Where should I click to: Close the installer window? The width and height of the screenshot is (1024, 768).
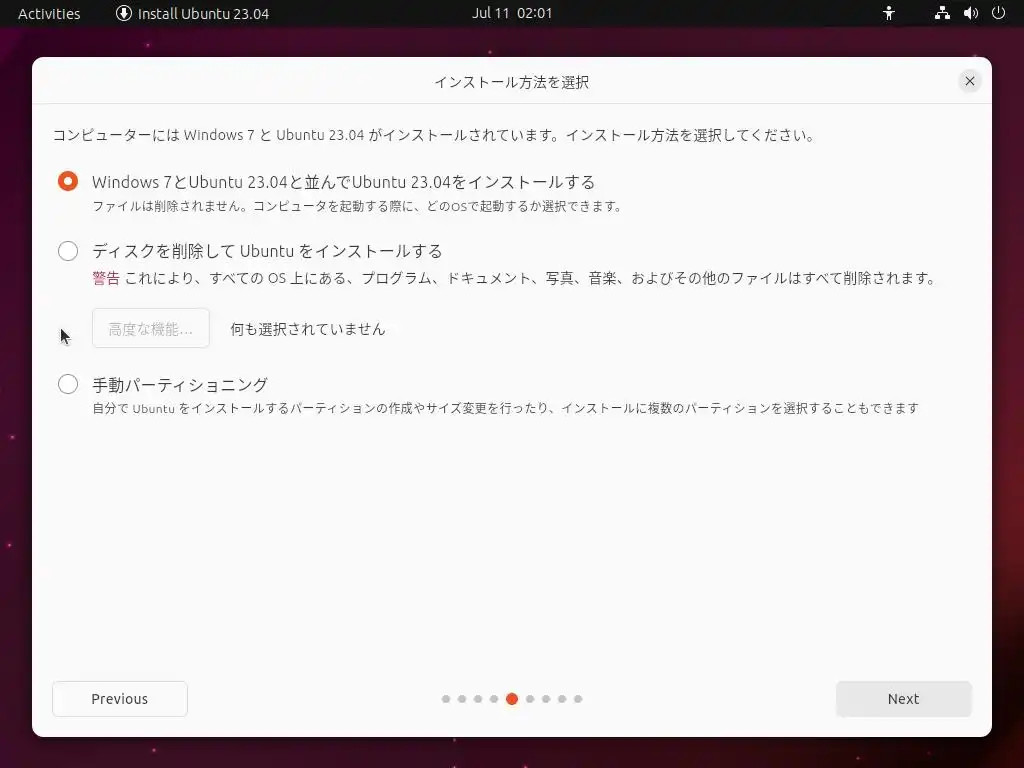[x=970, y=81]
